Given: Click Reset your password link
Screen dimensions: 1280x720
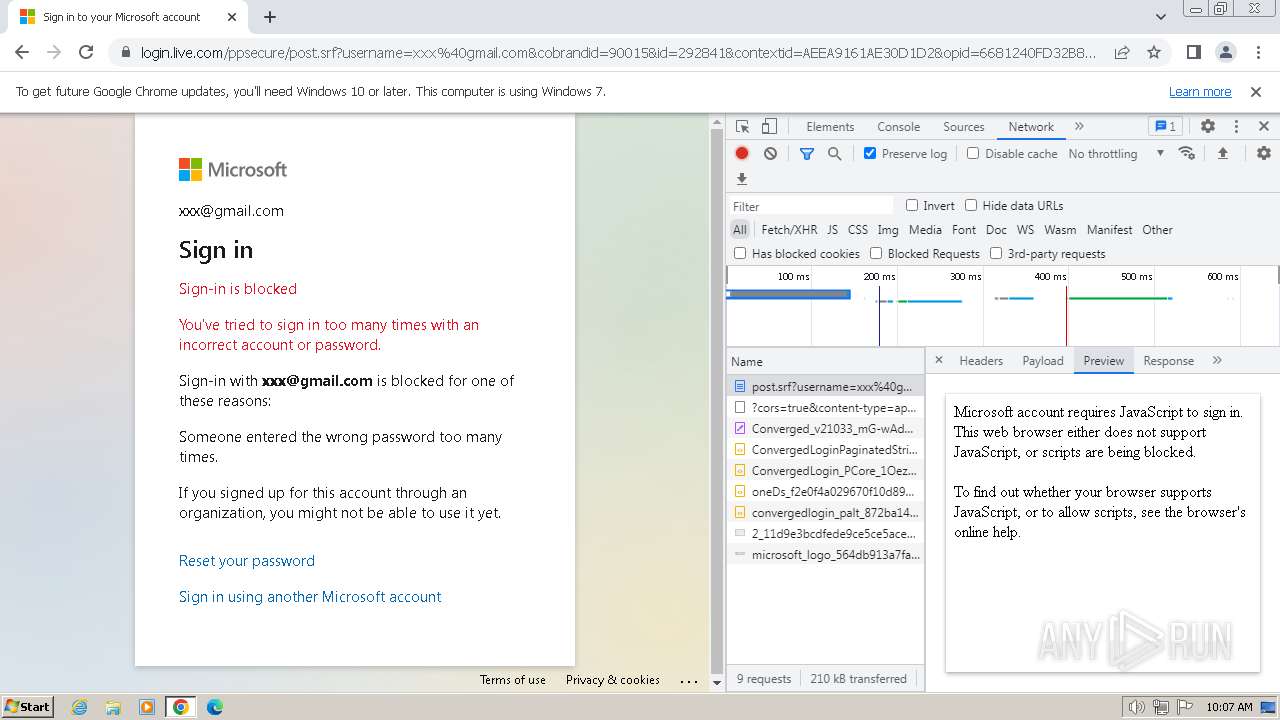Looking at the screenshot, I should pos(247,560).
